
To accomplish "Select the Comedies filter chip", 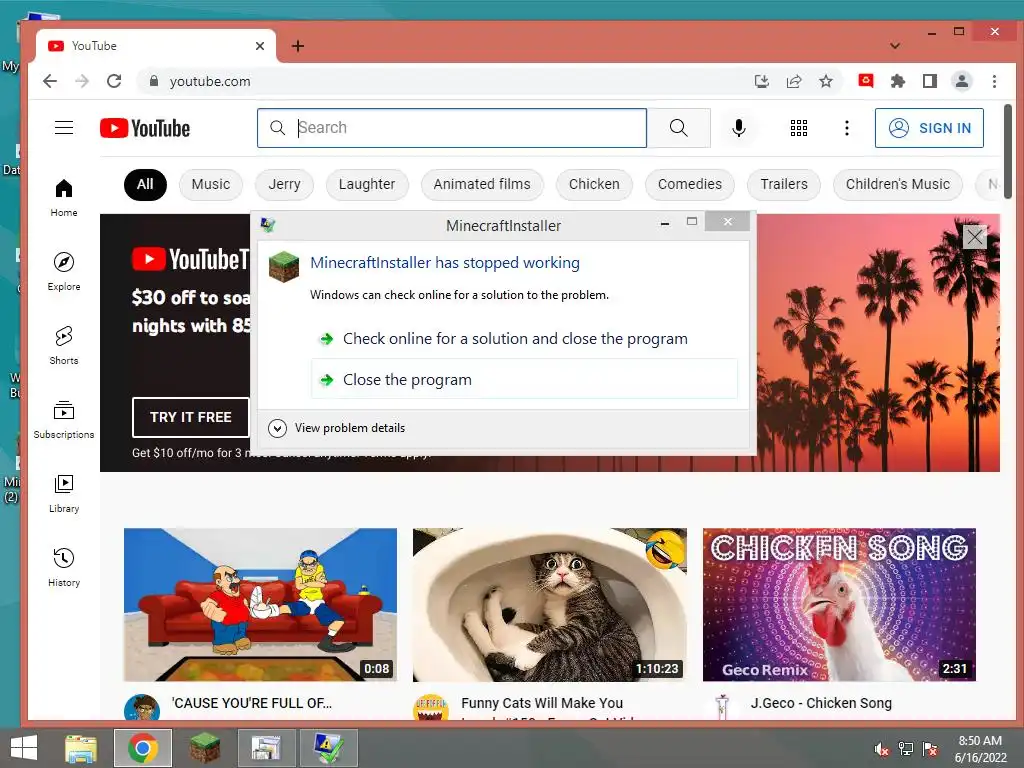I will pos(690,185).
